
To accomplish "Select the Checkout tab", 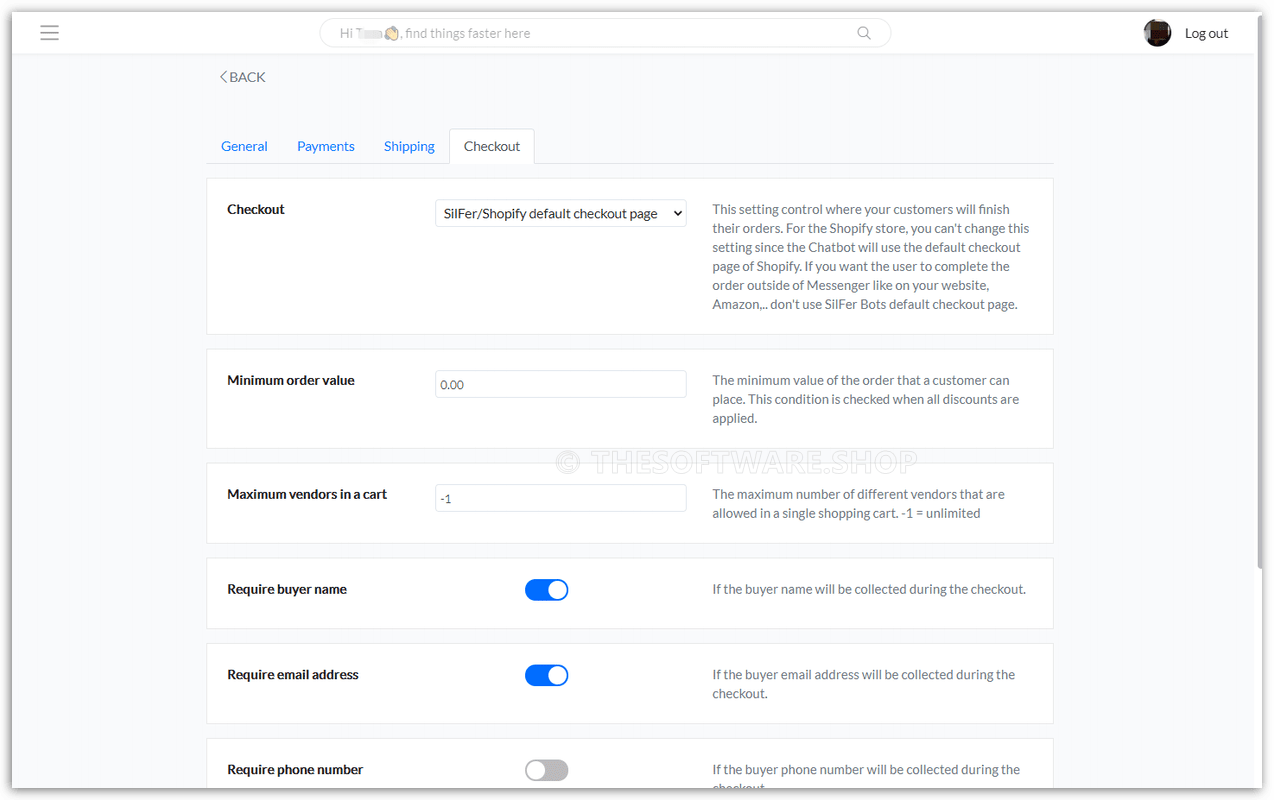I will [491, 146].
